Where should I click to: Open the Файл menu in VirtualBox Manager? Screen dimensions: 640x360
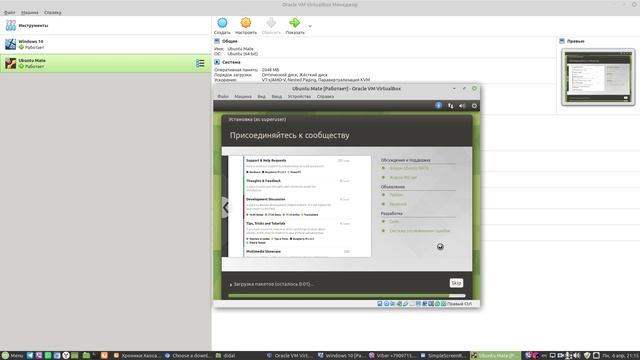[9, 13]
